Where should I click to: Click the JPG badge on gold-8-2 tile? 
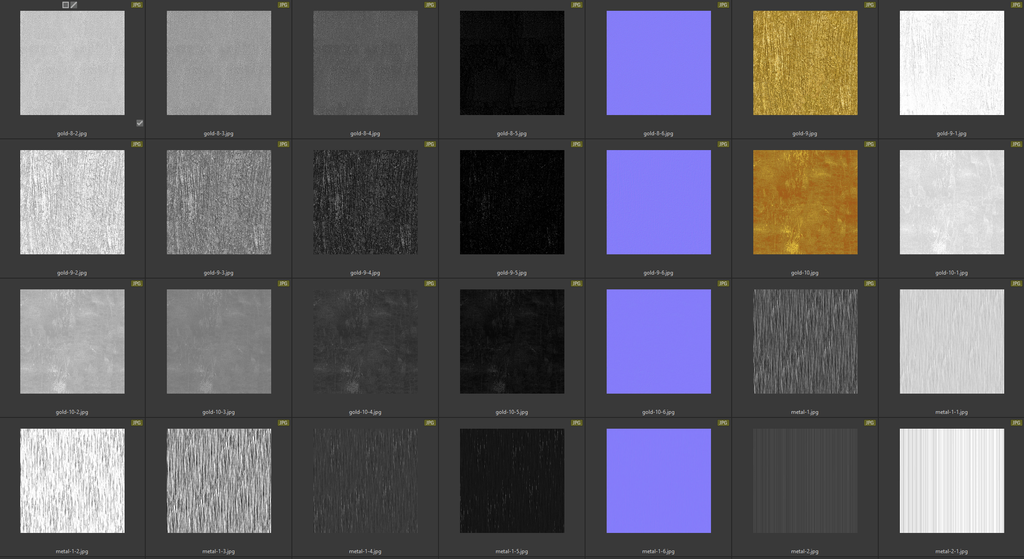137,5
